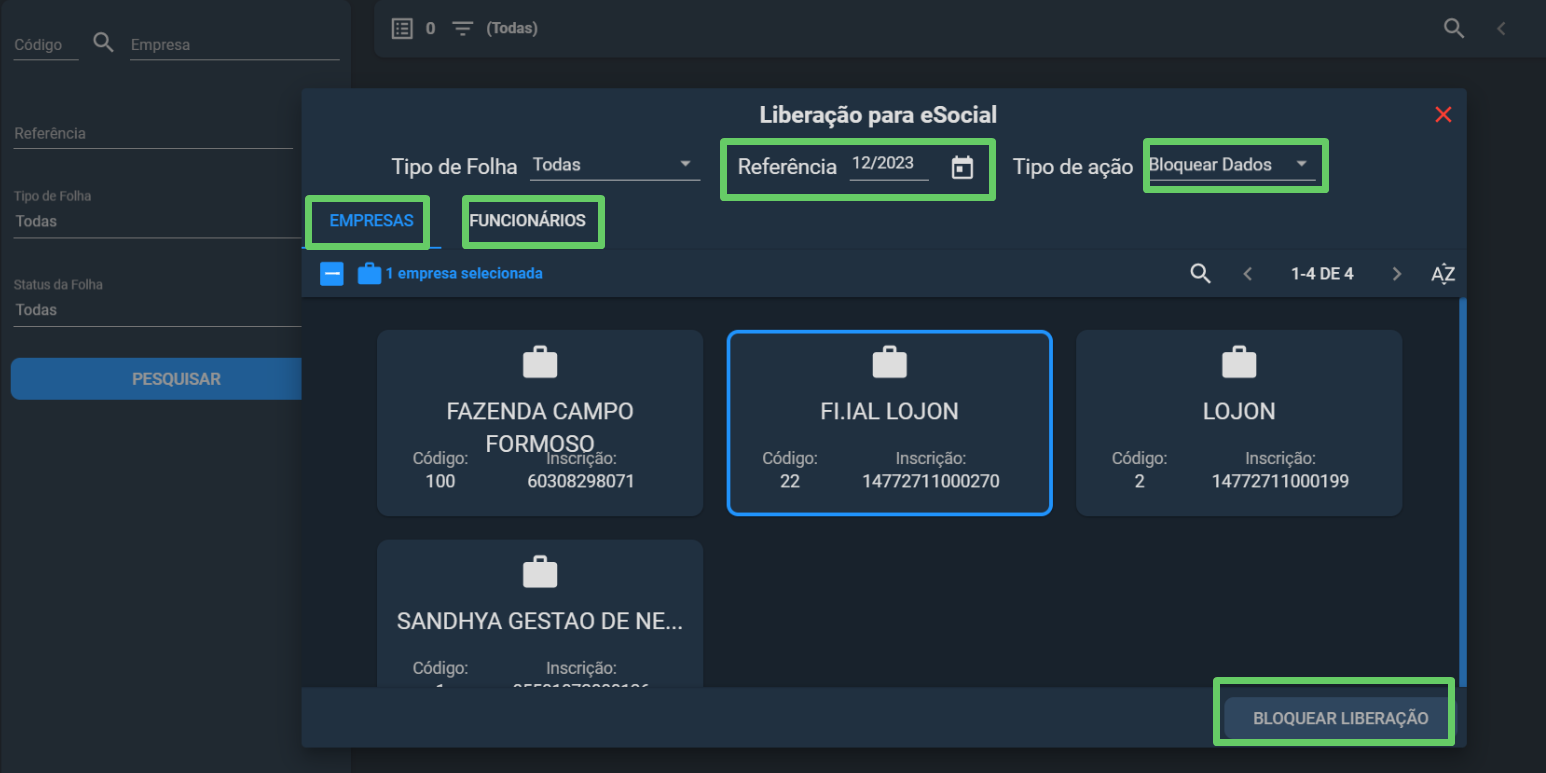
Task: Click the search icon in the companies toolbar
Action: [x=1201, y=273]
